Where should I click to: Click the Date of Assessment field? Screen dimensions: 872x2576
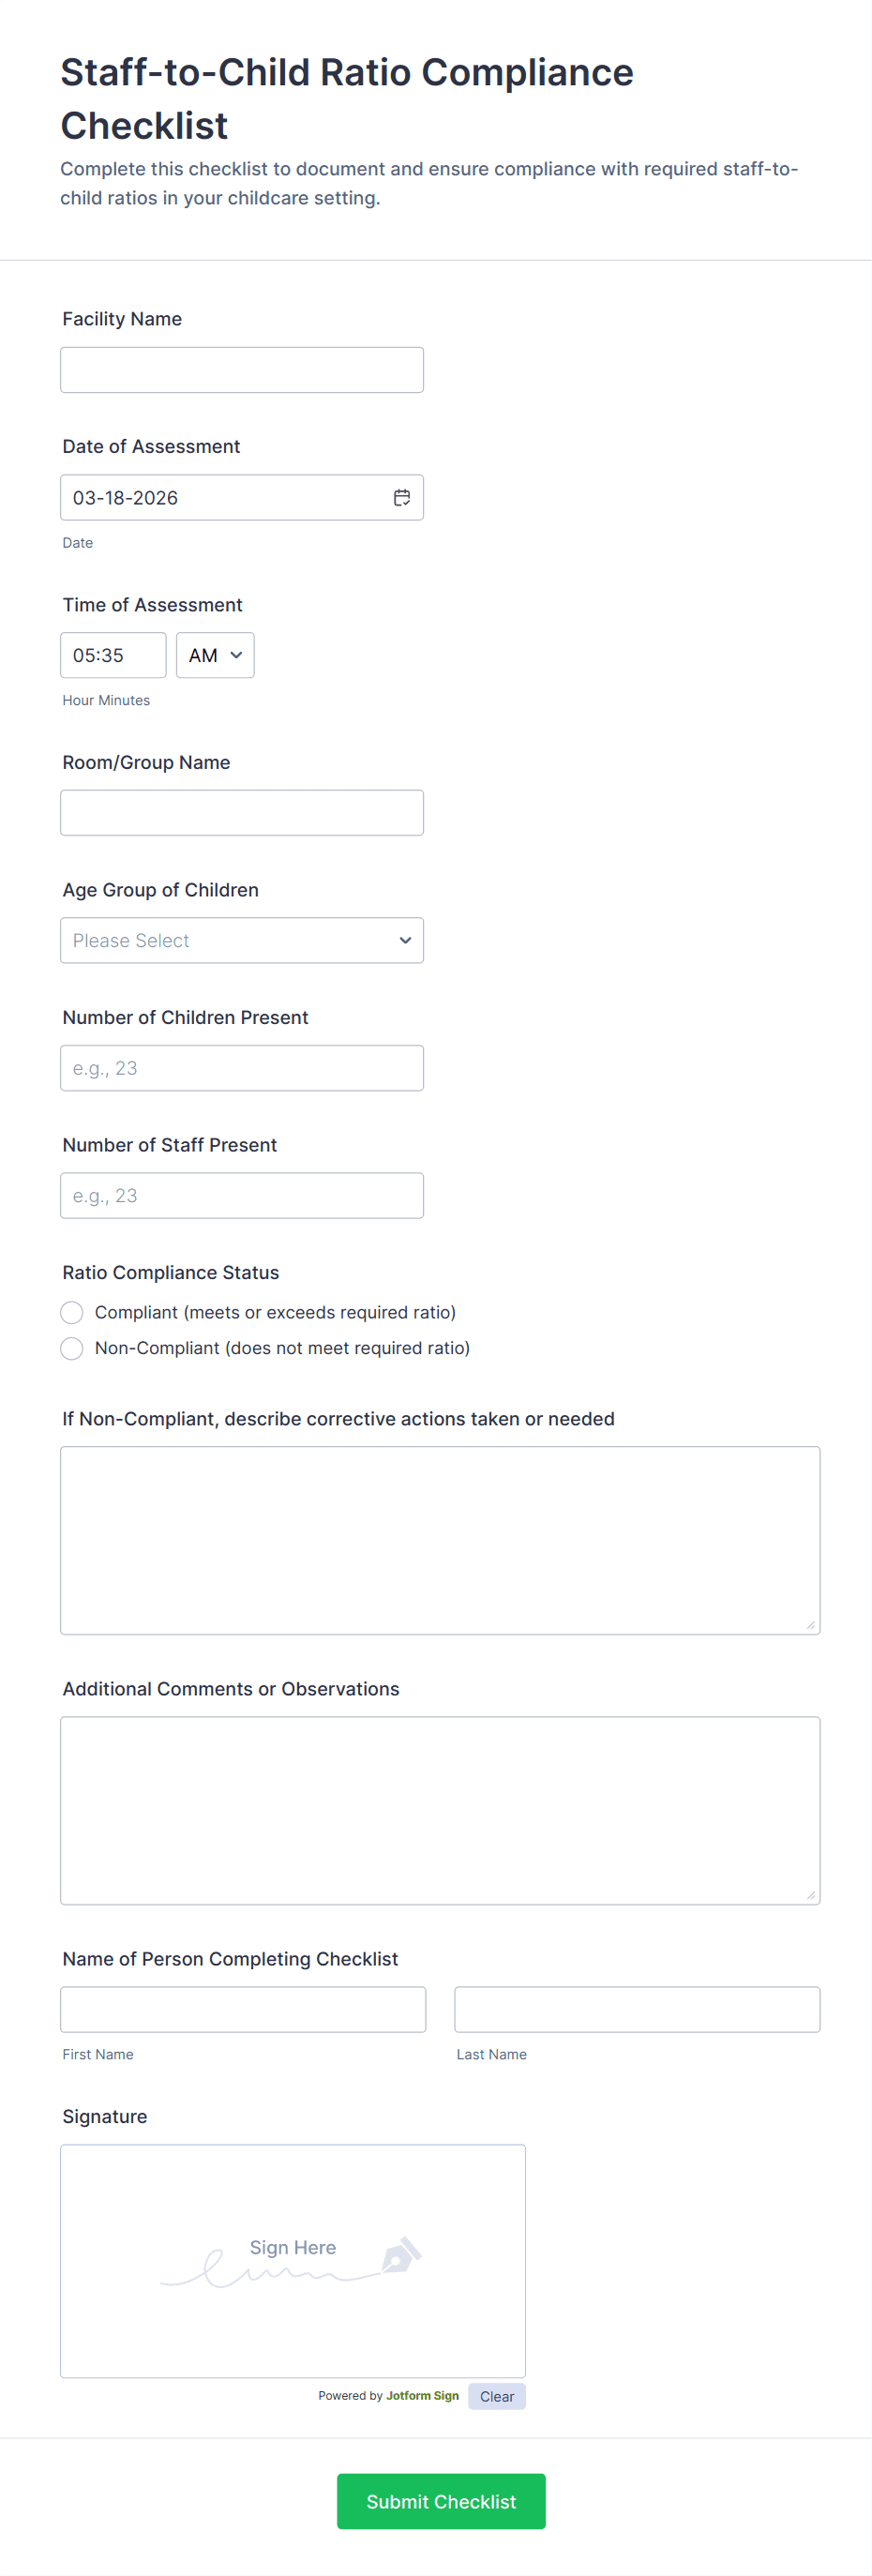coord(220,497)
